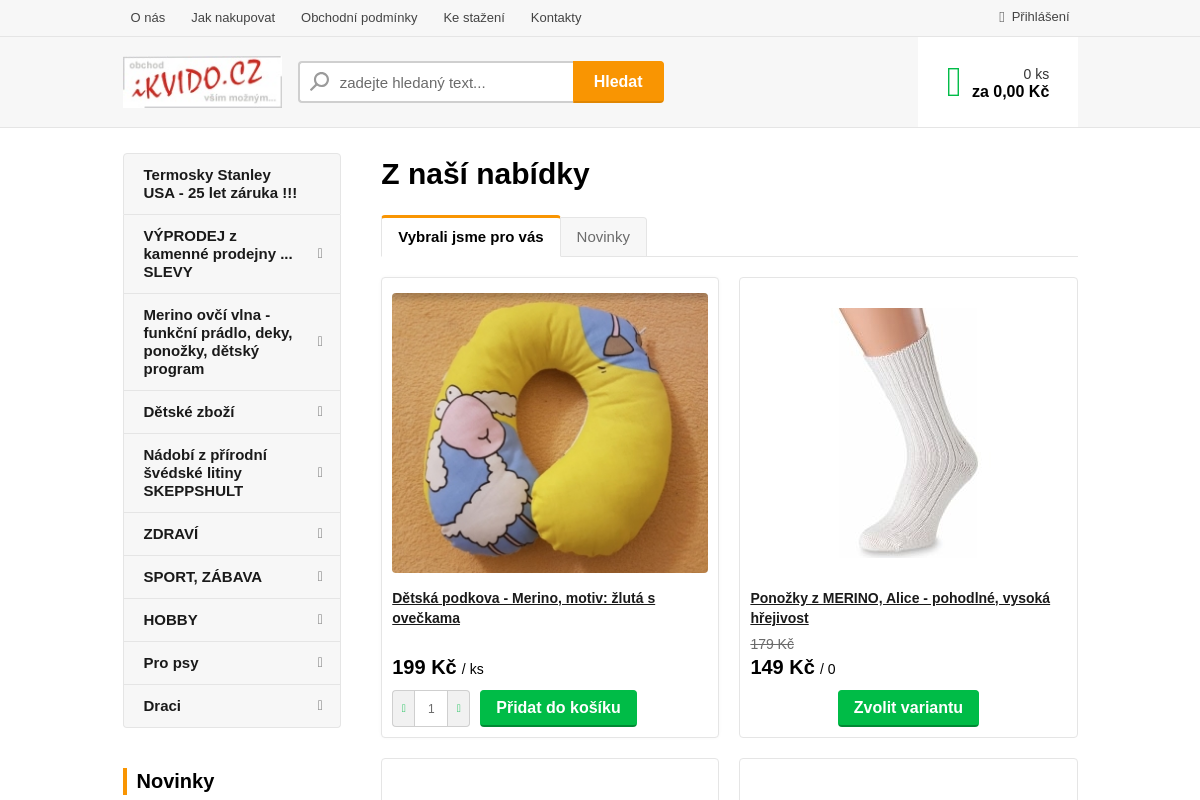
Task: Click the chevron next to Pro psy
Action: [x=319, y=662]
